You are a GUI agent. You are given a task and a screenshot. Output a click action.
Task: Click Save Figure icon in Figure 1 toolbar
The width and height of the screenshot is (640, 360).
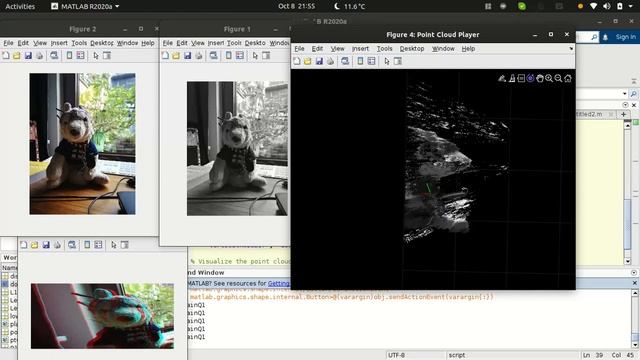coord(187,56)
